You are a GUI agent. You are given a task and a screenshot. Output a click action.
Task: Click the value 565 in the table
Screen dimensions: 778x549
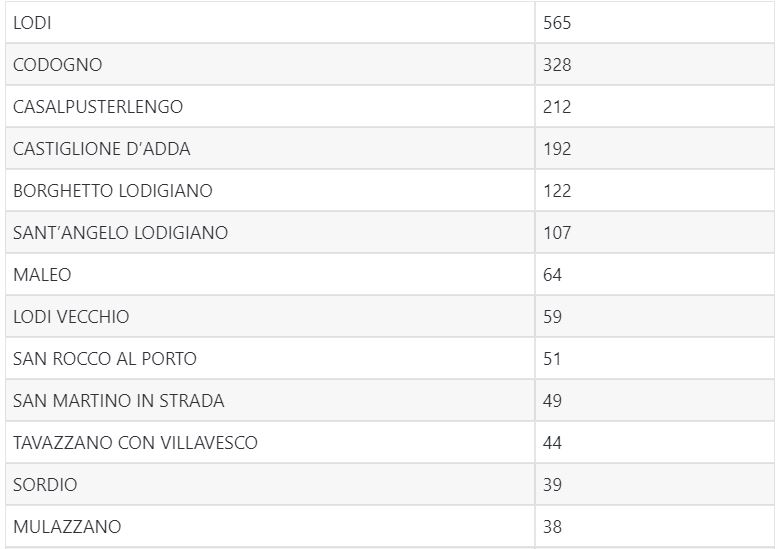[557, 23]
